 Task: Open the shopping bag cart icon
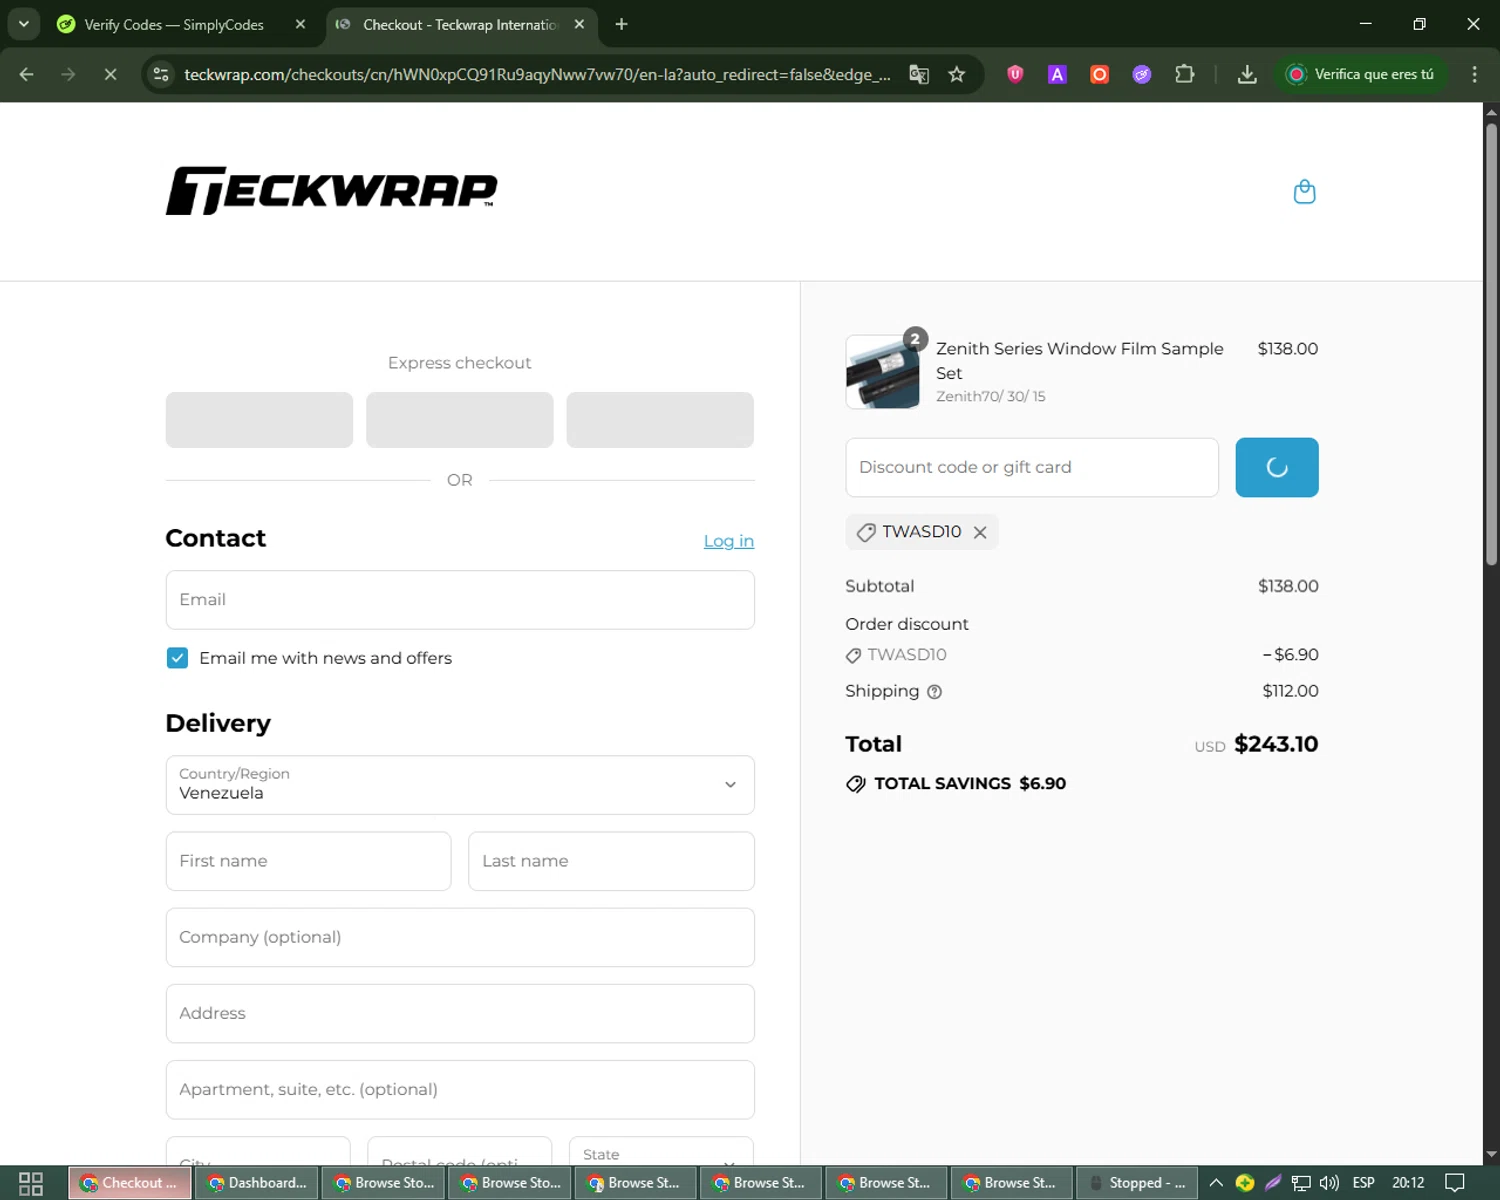[1304, 191]
